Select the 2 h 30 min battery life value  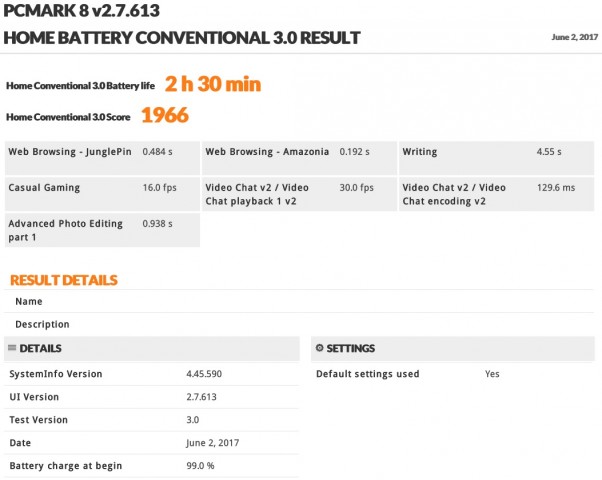(x=213, y=85)
